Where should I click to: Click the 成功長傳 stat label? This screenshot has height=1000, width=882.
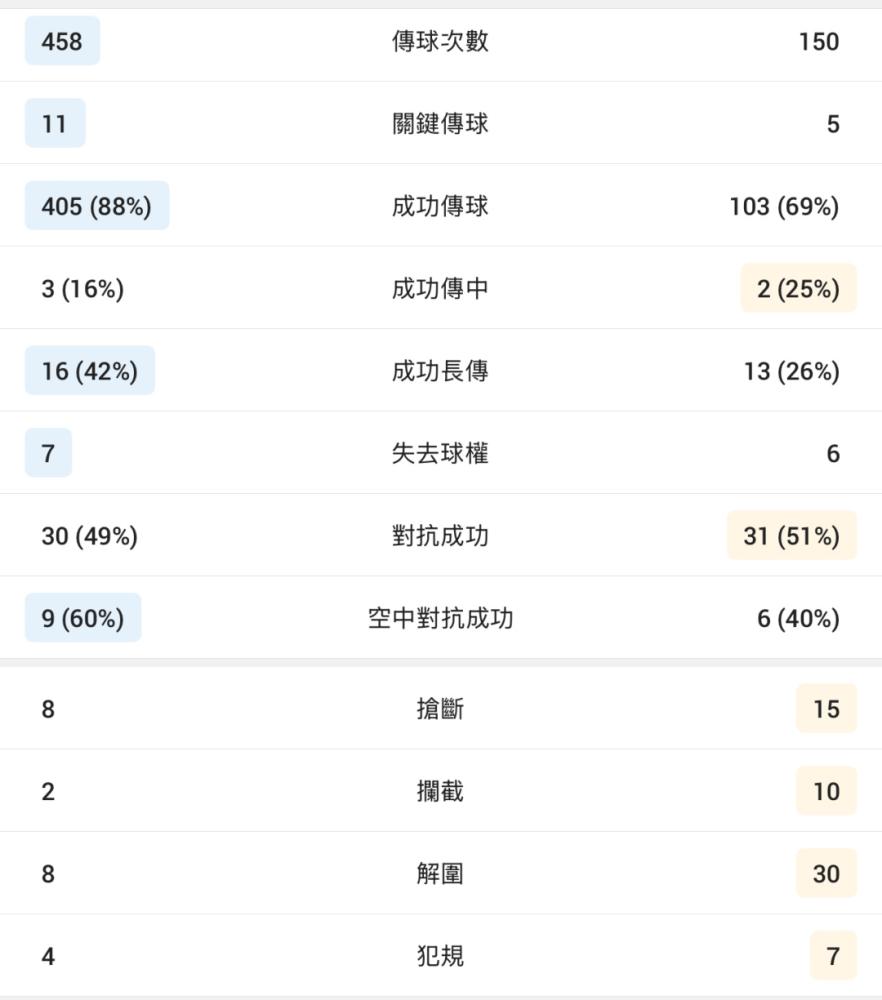(440, 371)
